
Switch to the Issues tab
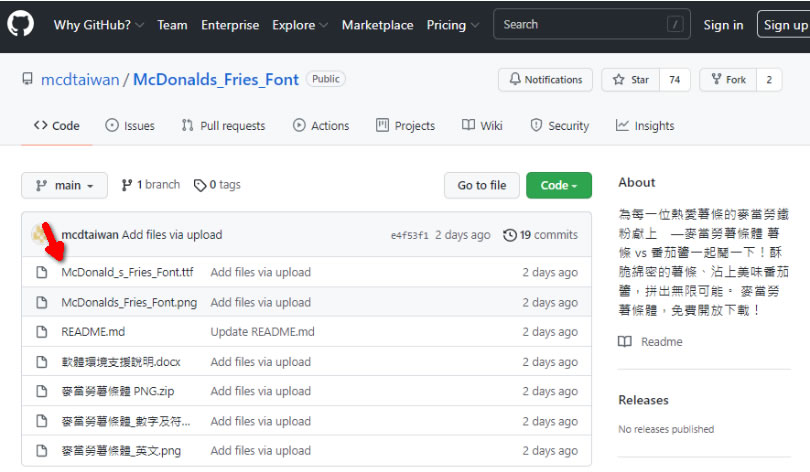pyautogui.click(x=130, y=125)
